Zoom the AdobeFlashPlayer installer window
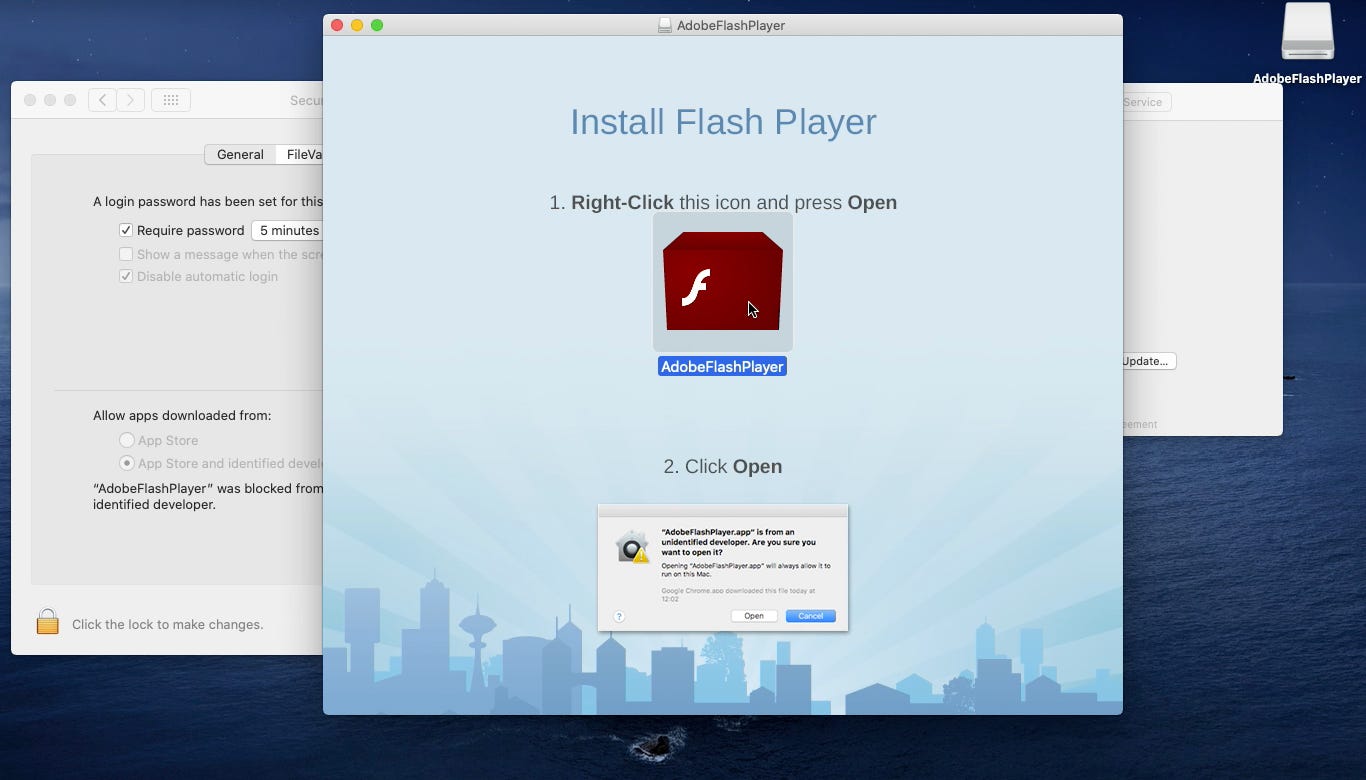This screenshot has width=1366, height=780. (x=377, y=25)
